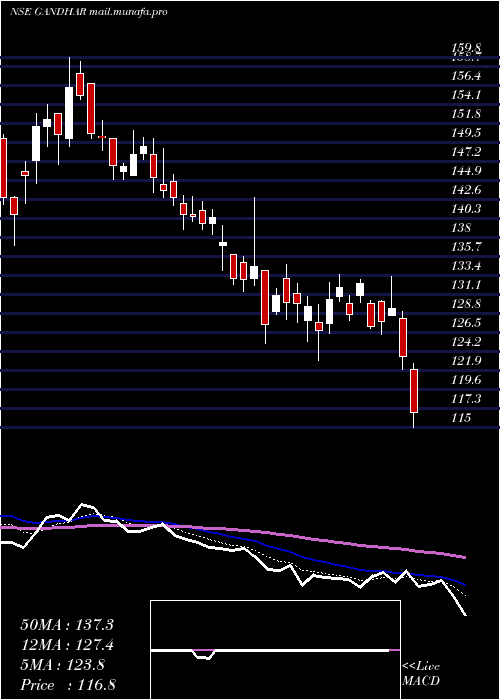Screen dimensions: 500x700
Task: Click the 117.3 price axis label
Action: (x=466, y=399)
